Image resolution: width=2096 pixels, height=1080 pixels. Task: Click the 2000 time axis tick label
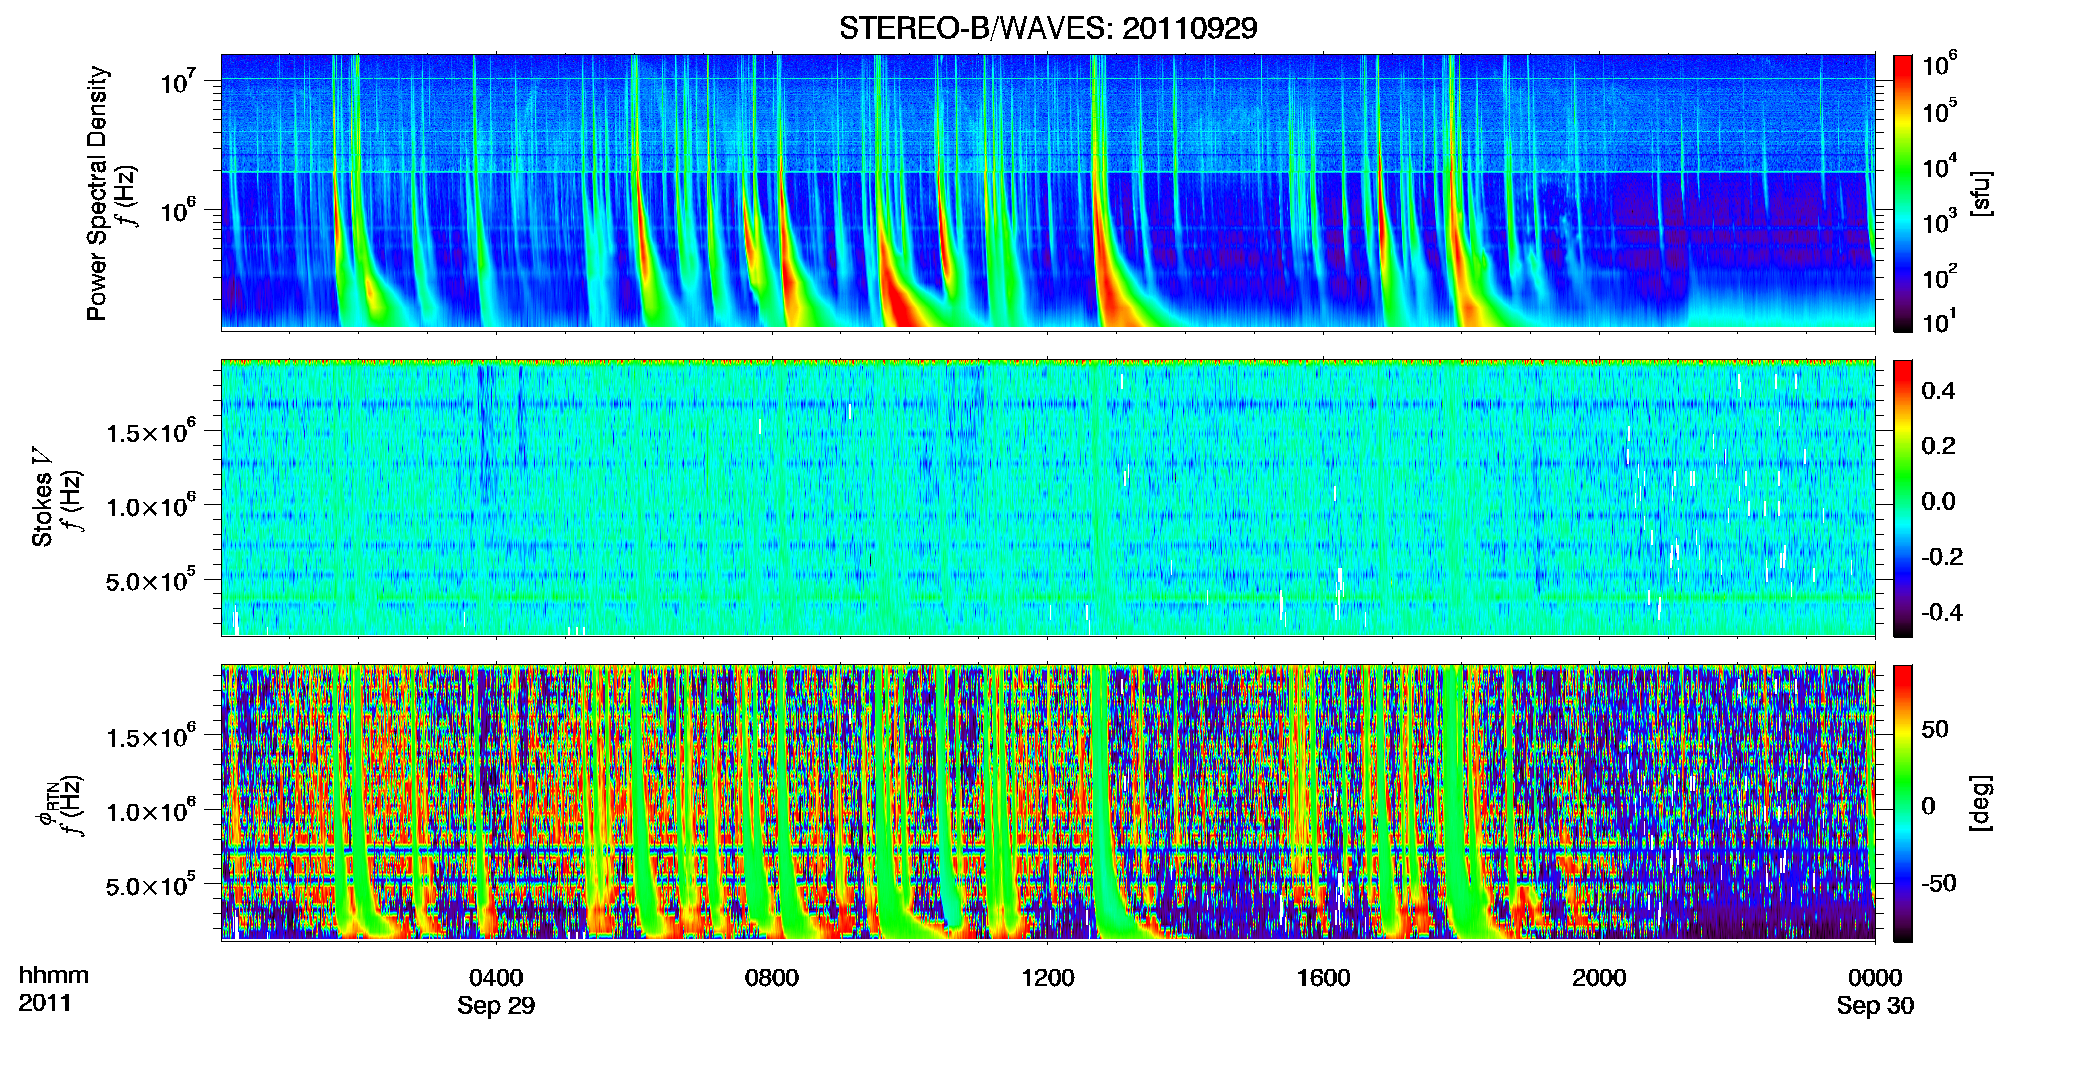coord(1599,978)
